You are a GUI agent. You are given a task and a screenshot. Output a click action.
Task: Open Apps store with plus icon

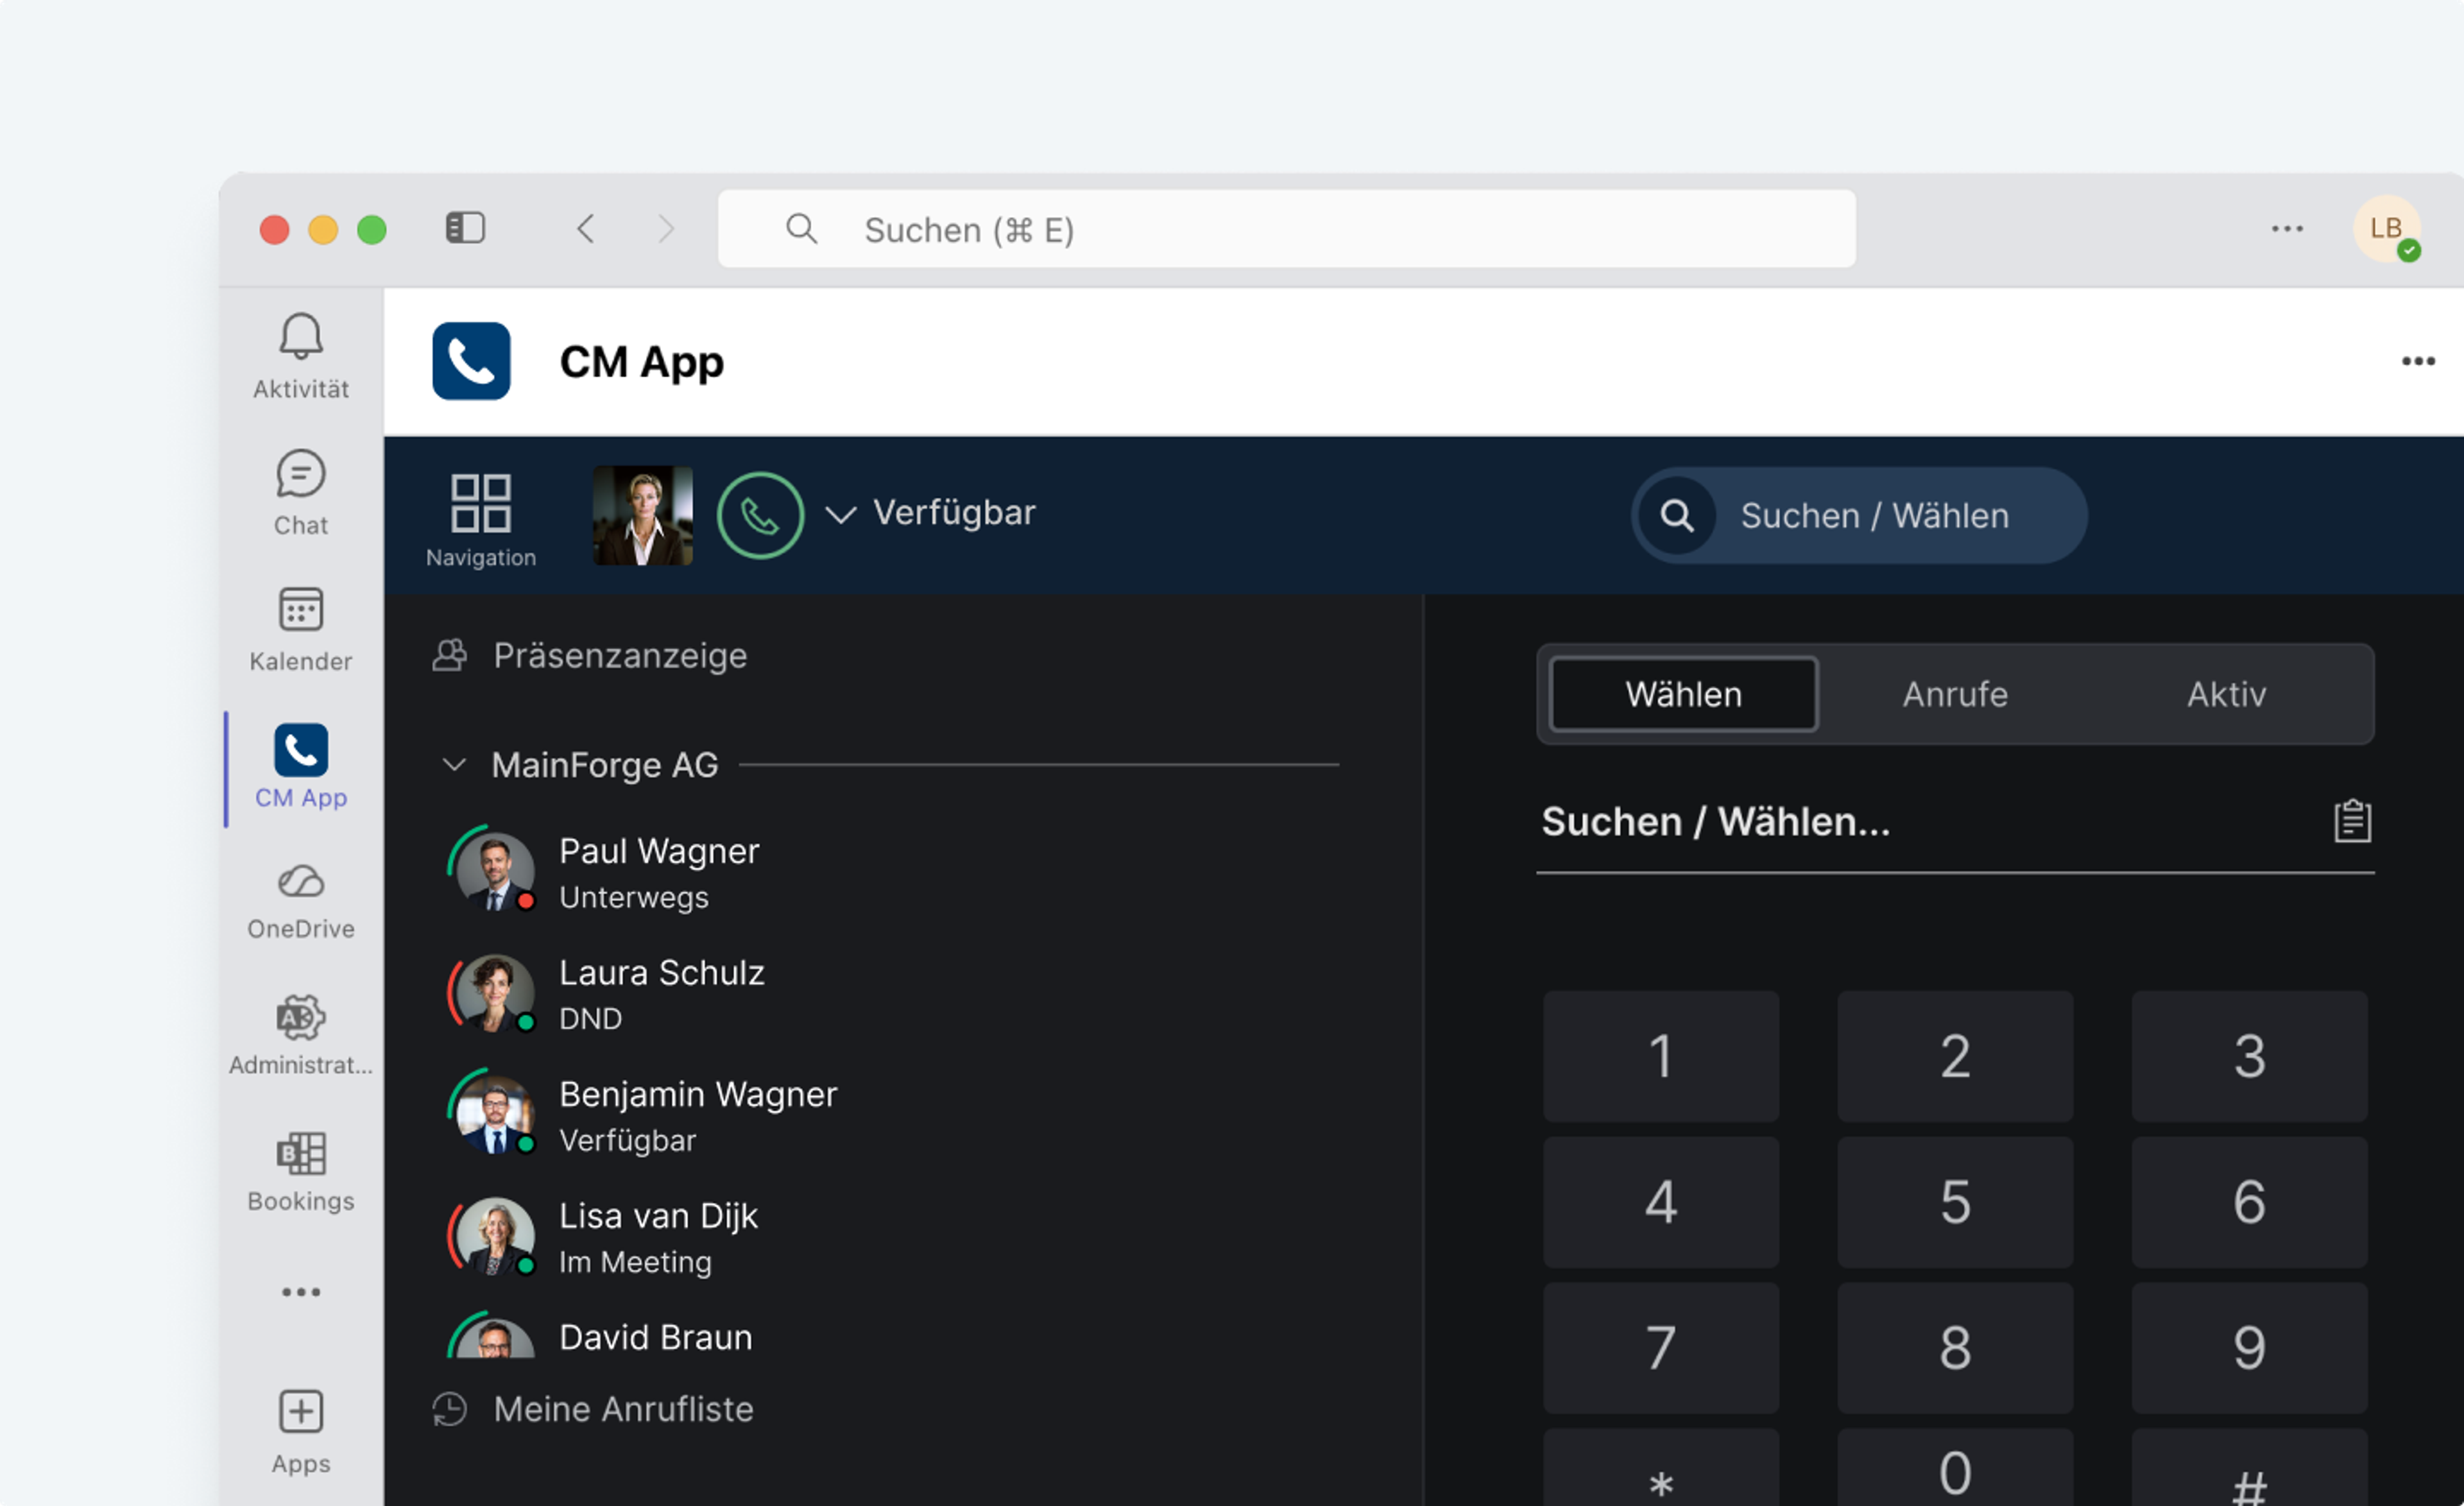(300, 1412)
